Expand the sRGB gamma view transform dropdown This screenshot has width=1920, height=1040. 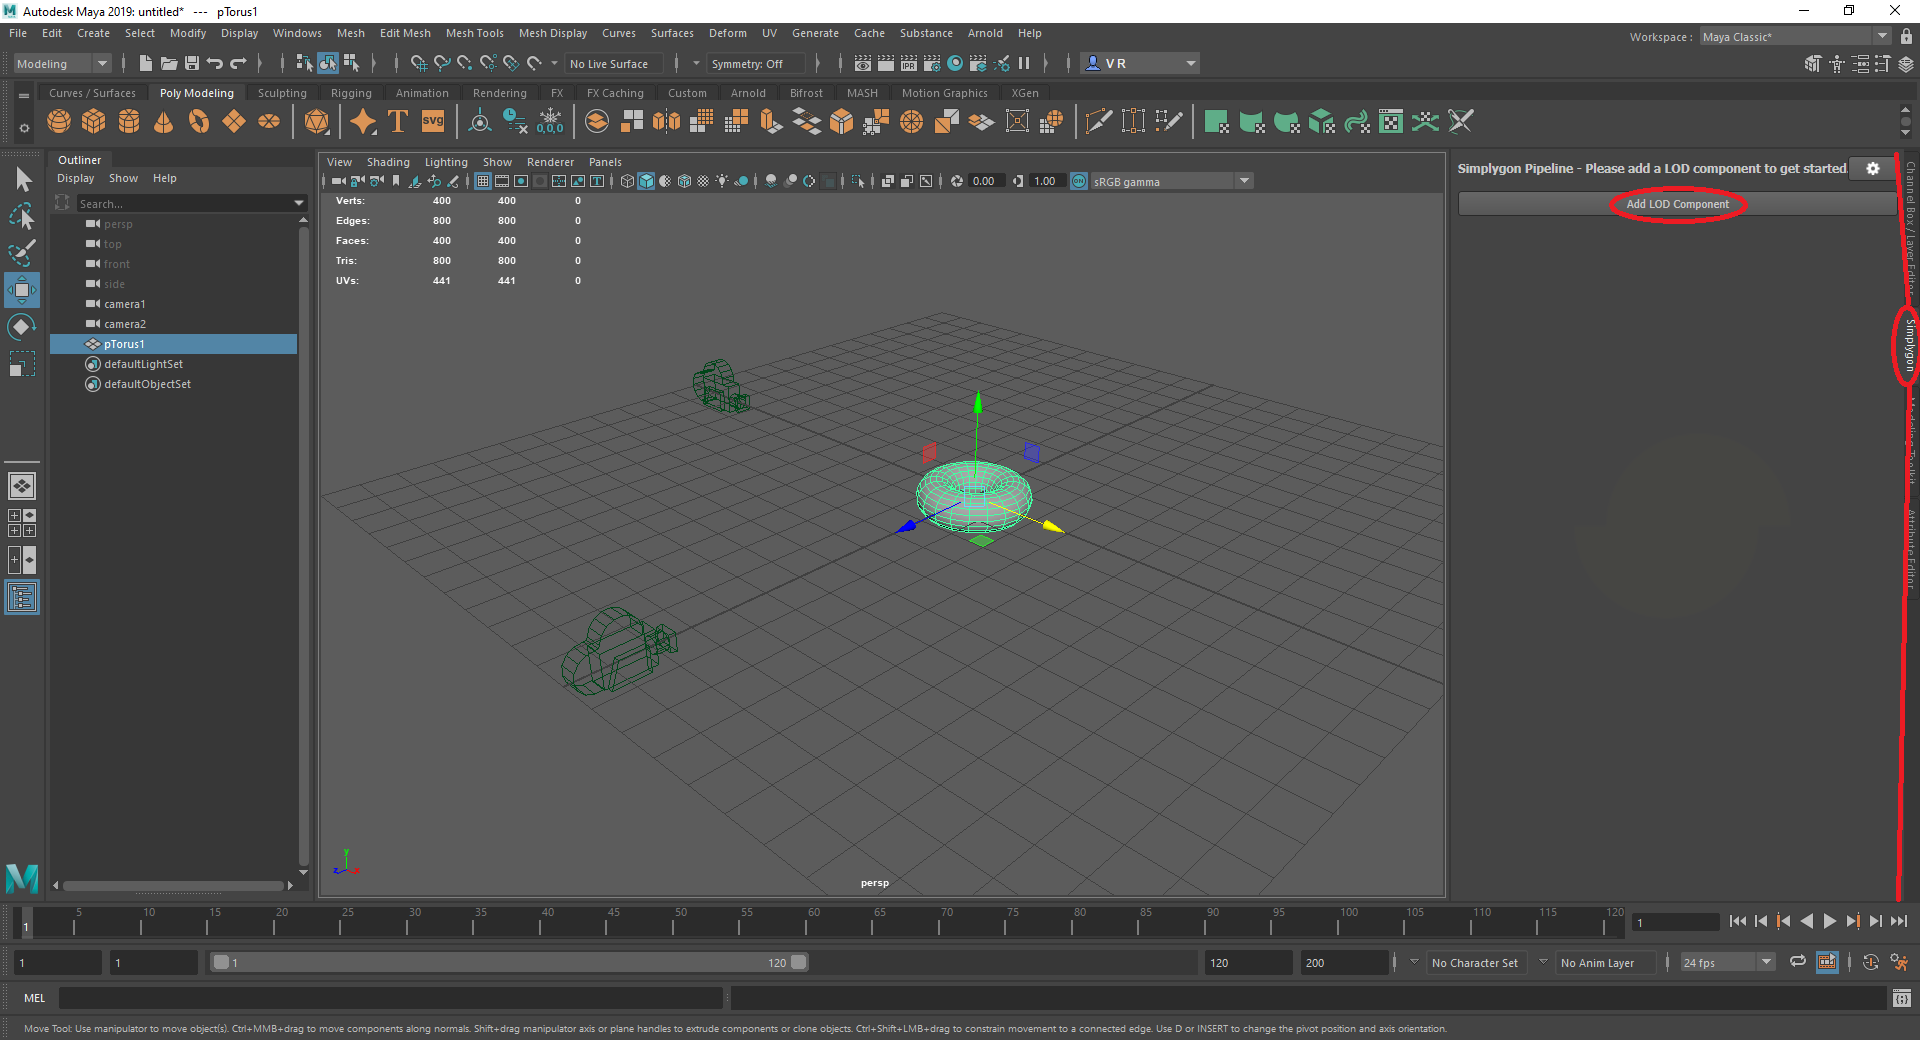click(1244, 181)
